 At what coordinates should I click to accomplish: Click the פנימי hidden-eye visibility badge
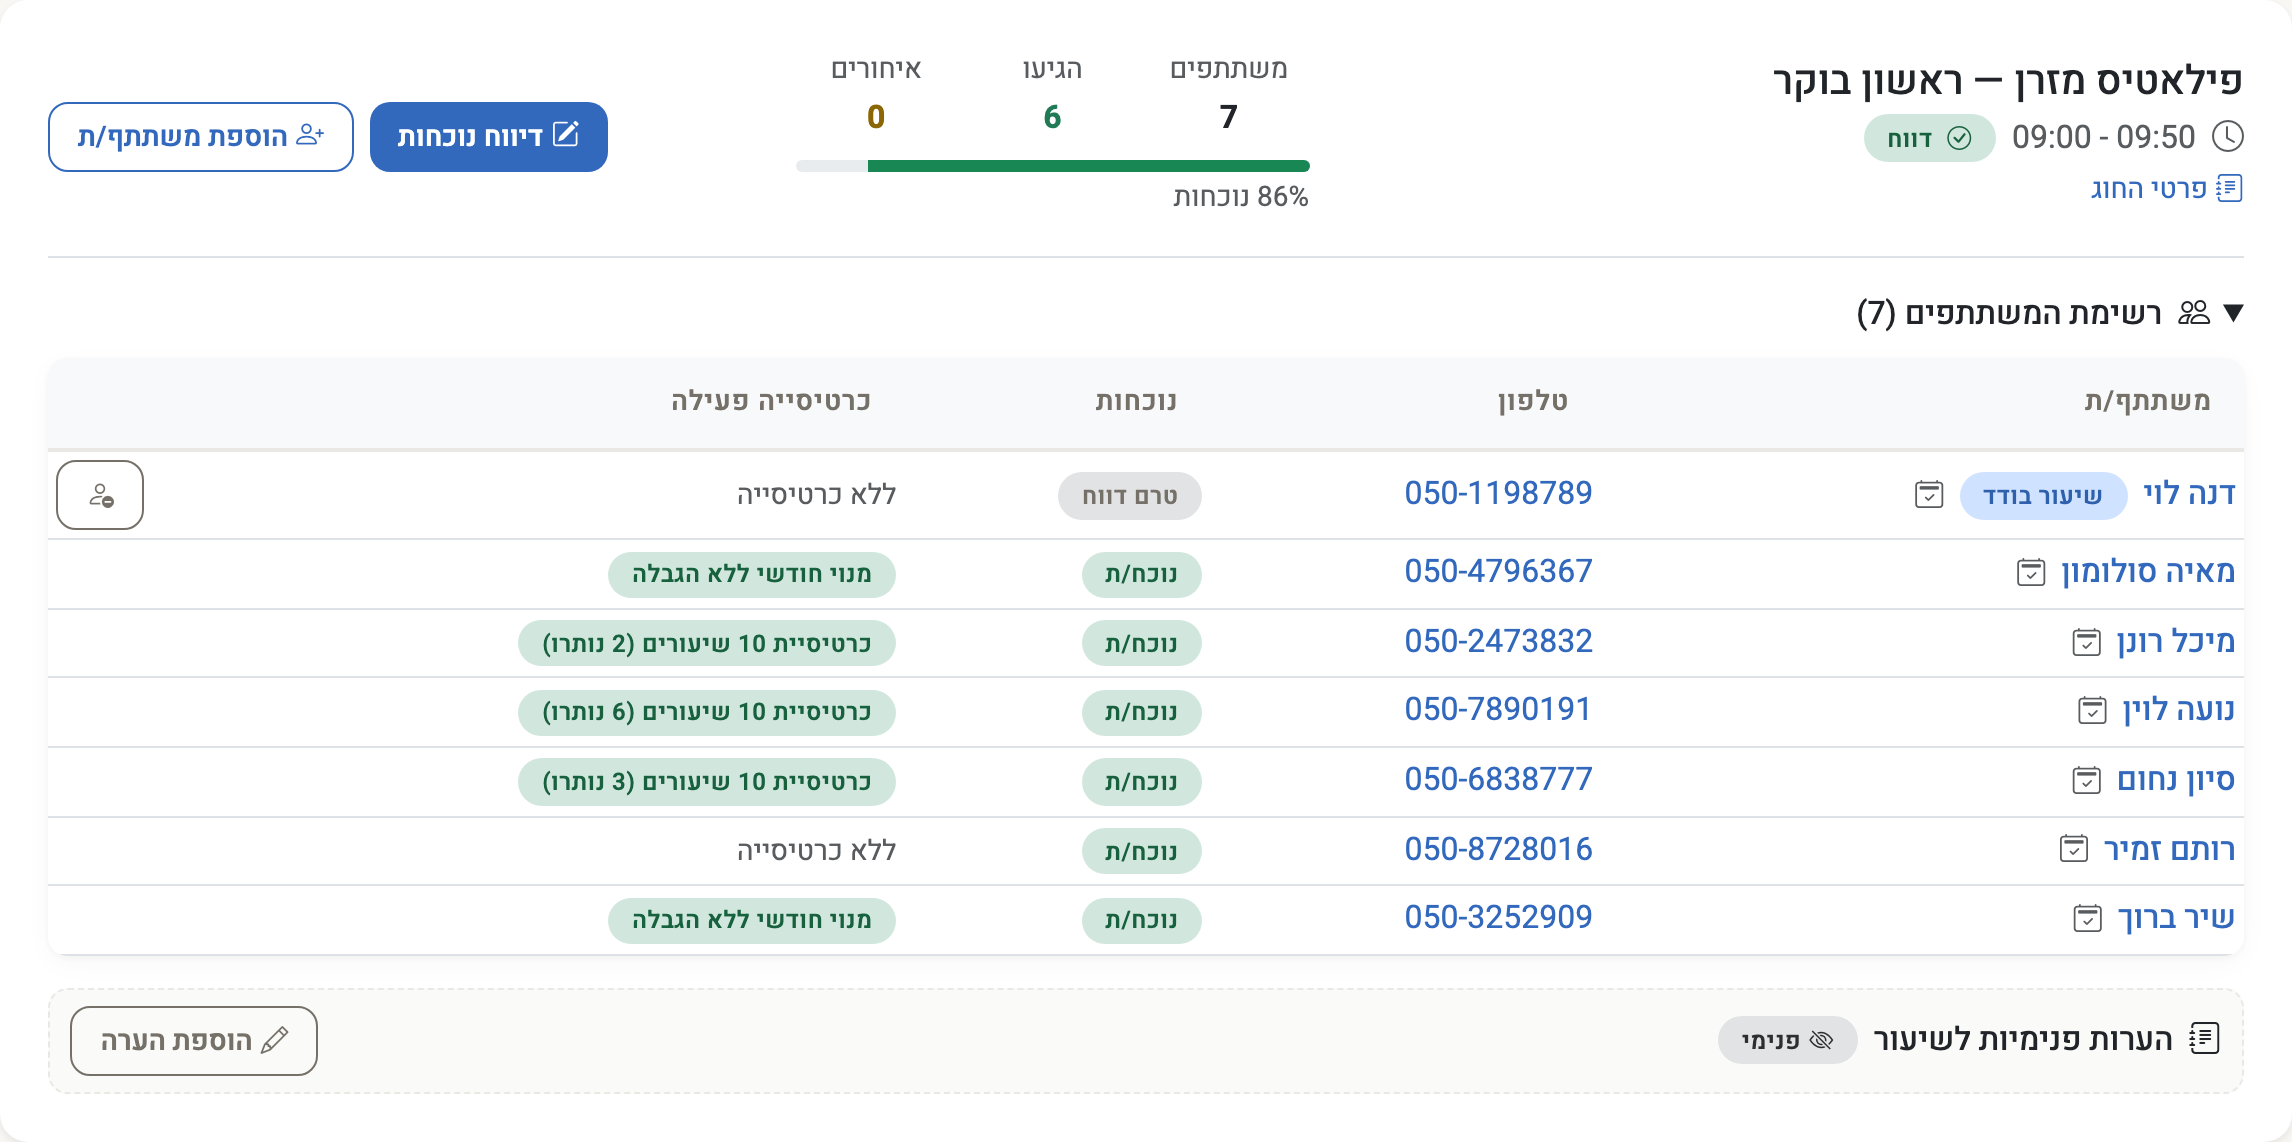(x=1787, y=1040)
